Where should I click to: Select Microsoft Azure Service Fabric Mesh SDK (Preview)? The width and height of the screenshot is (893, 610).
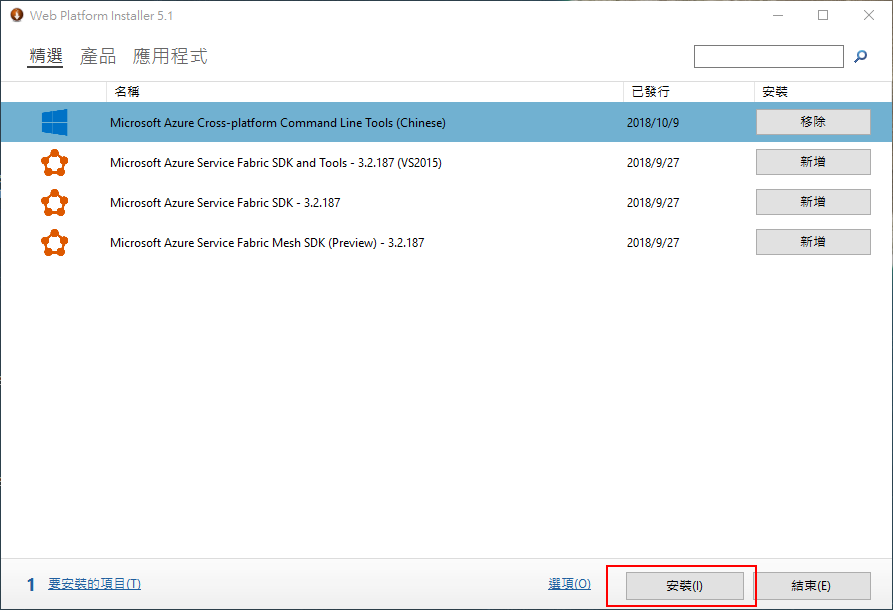click(x=446, y=242)
